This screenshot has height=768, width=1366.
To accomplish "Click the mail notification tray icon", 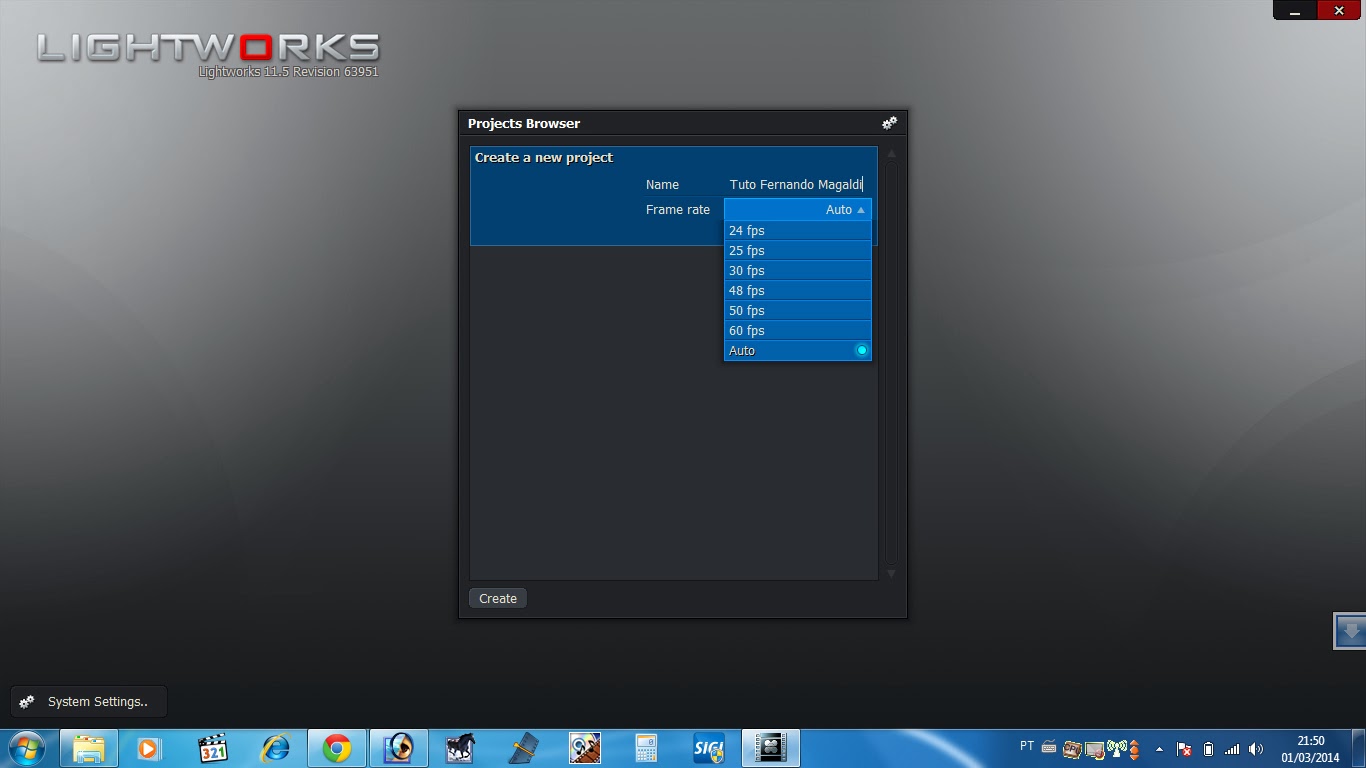I will [1094, 749].
